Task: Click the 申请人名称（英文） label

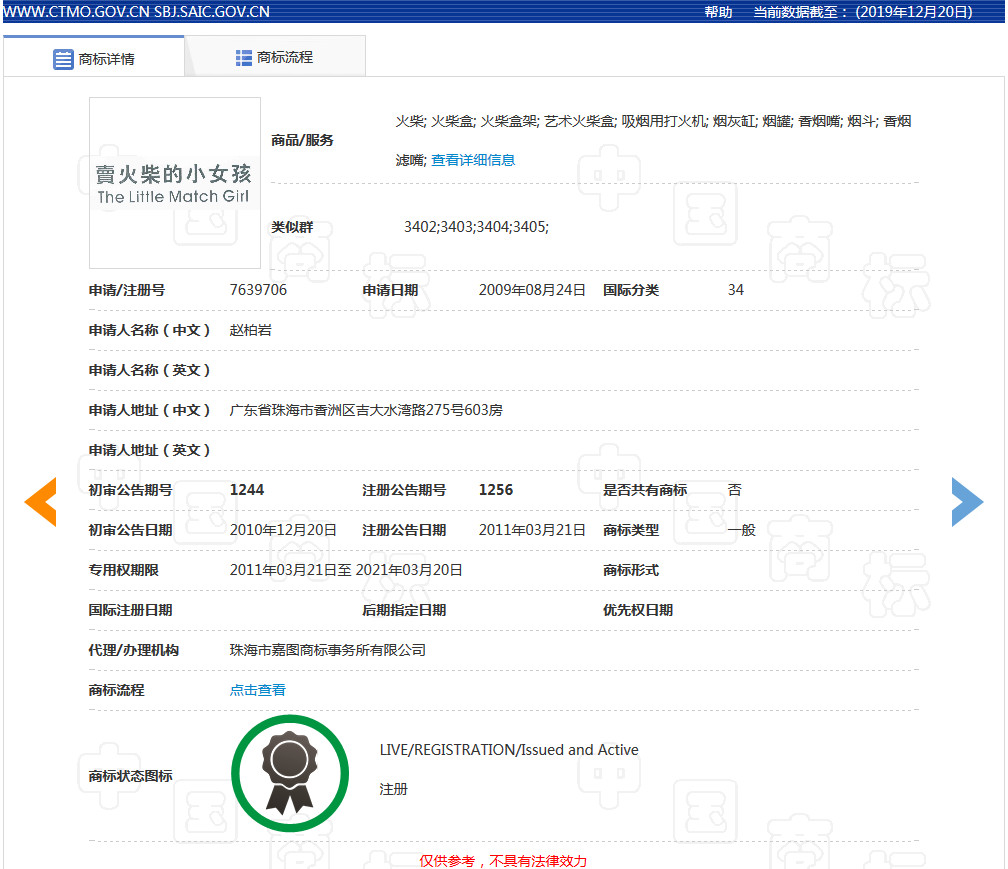Action: click(149, 370)
